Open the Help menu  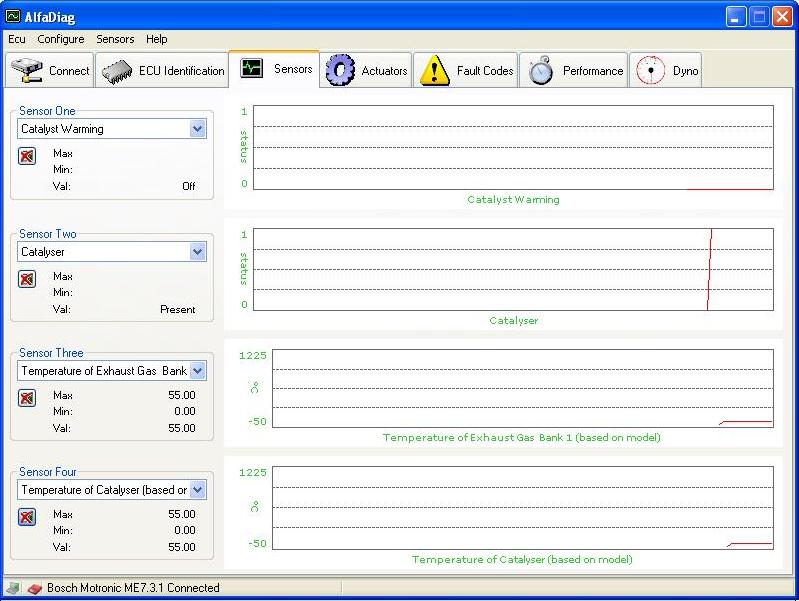click(156, 39)
